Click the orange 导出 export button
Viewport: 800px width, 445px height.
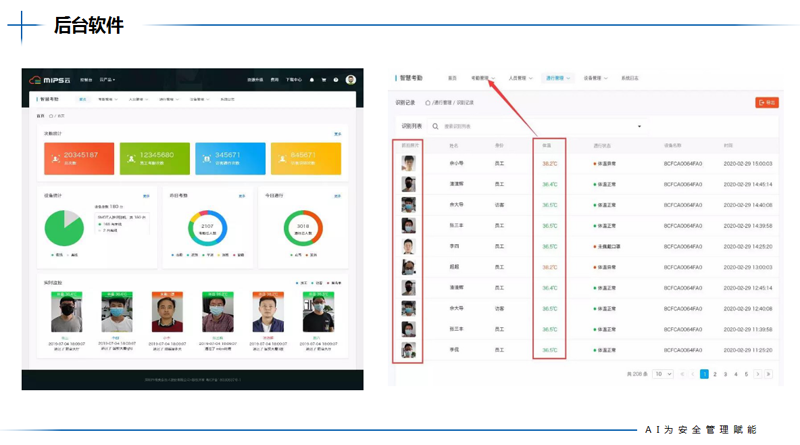pos(766,102)
